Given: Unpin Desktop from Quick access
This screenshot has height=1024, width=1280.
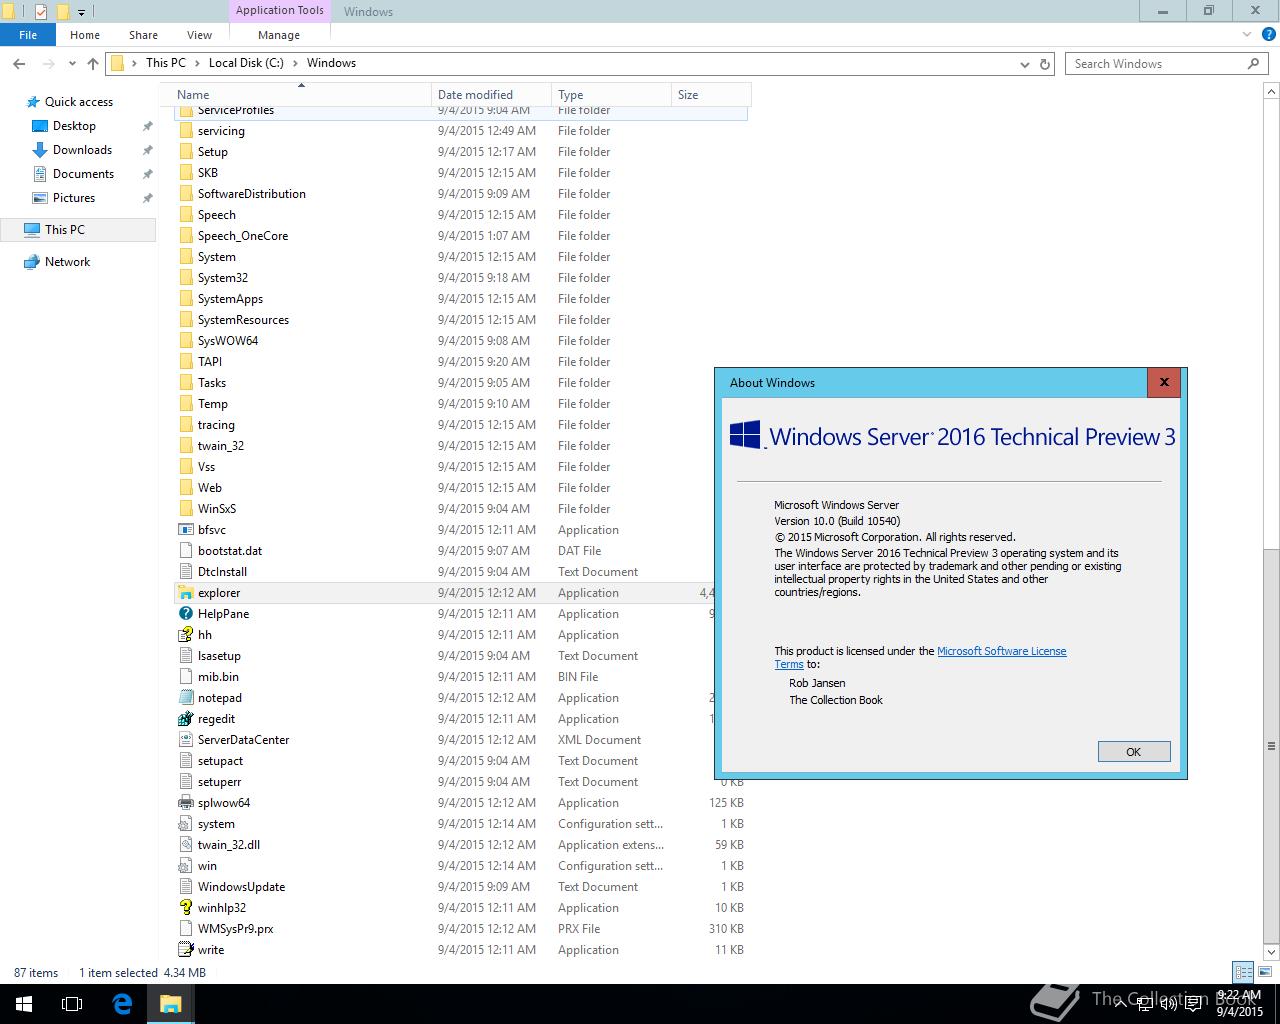Looking at the screenshot, I should click(147, 126).
